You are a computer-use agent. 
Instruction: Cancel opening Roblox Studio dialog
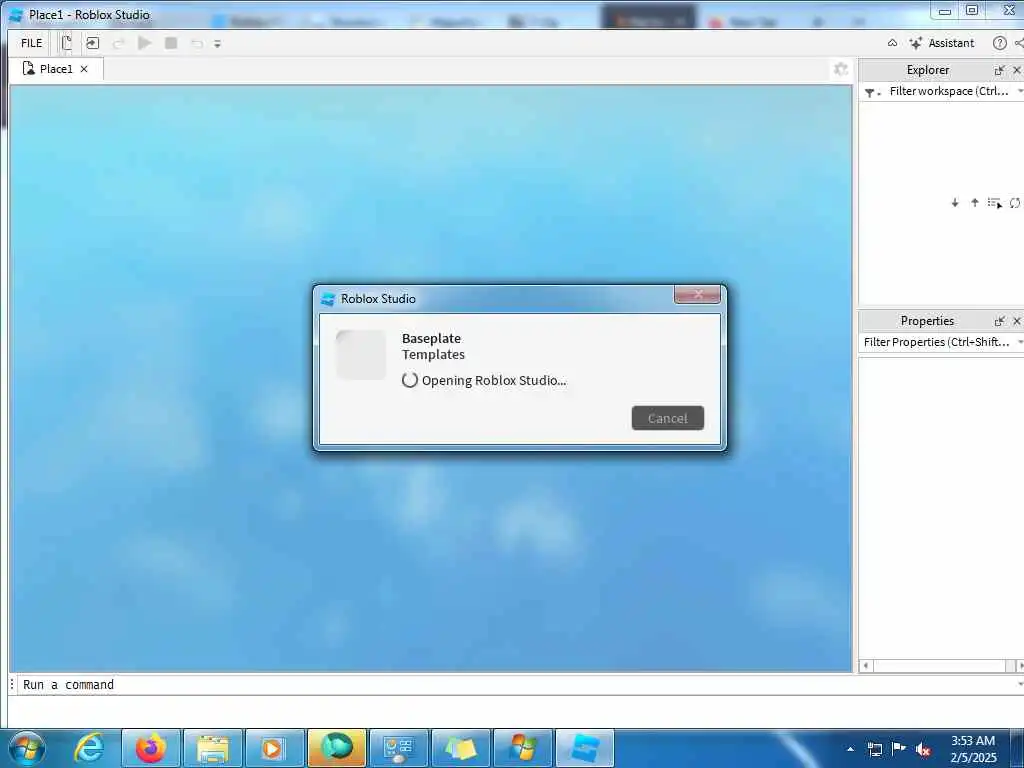[x=667, y=418]
